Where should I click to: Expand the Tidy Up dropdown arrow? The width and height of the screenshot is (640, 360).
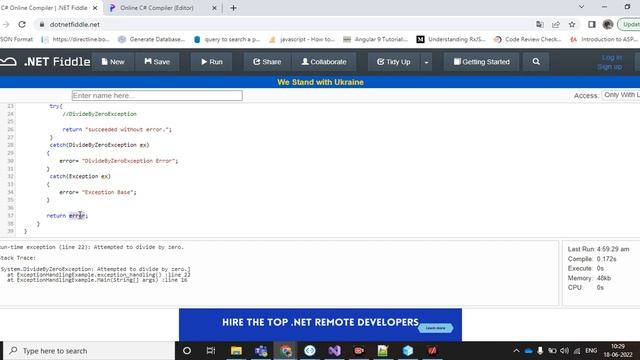(x=426, y=62)
